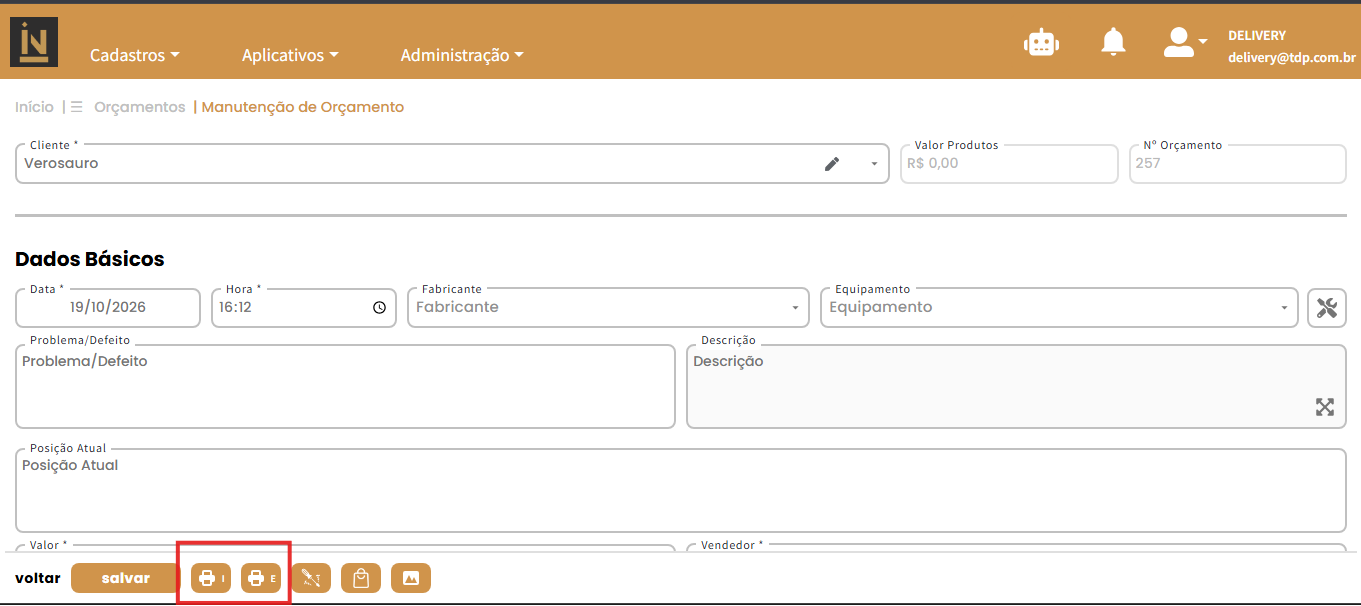Click the shopping bag button
This screenshot has height=606, width=1361.
[361, 578]
